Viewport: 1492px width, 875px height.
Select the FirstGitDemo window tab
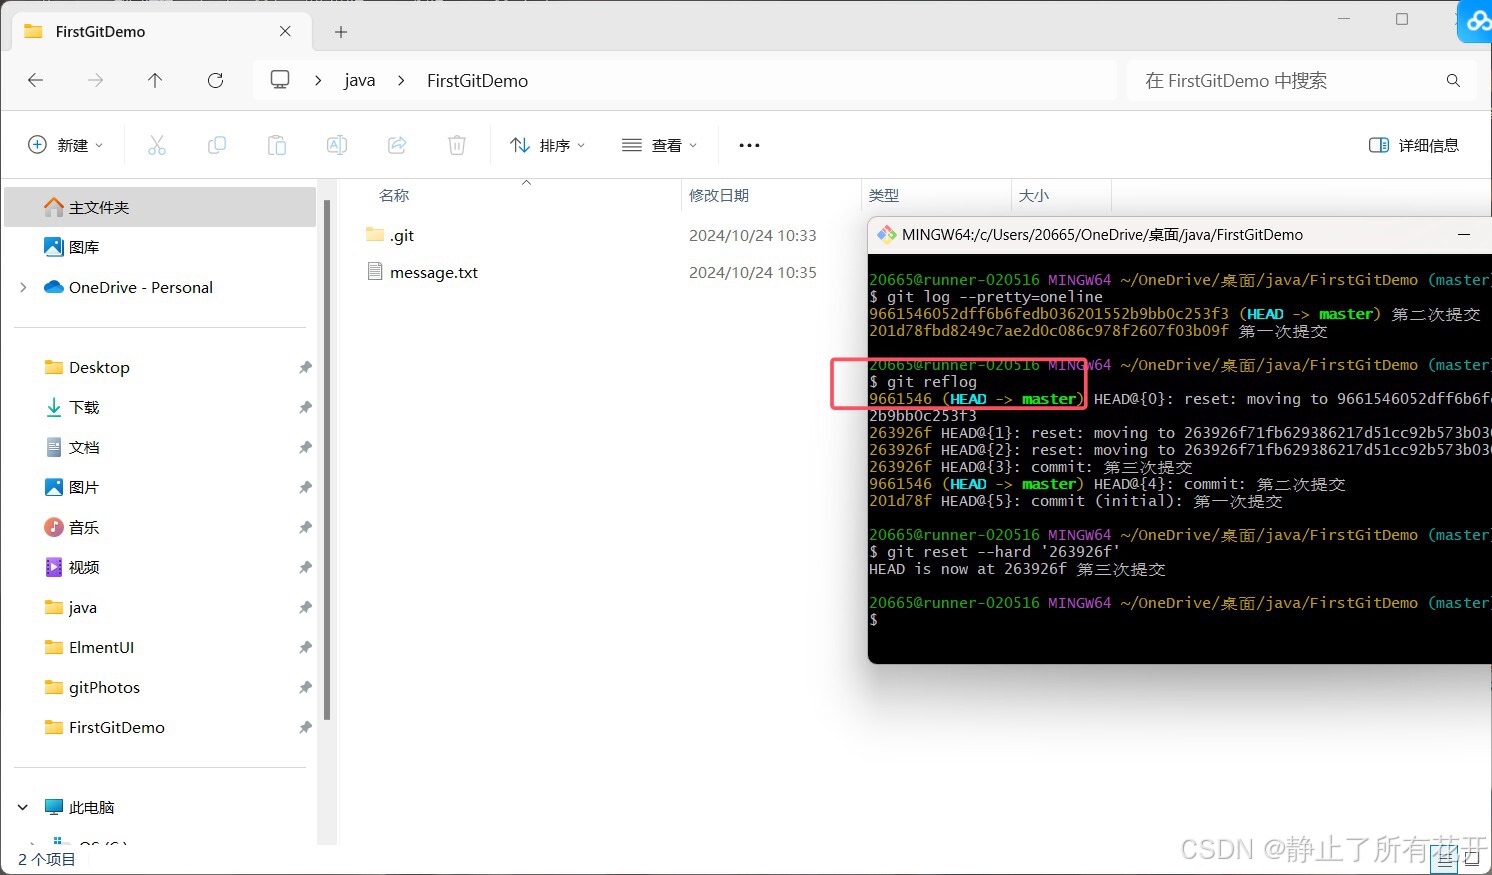click(x=160, y=31)
